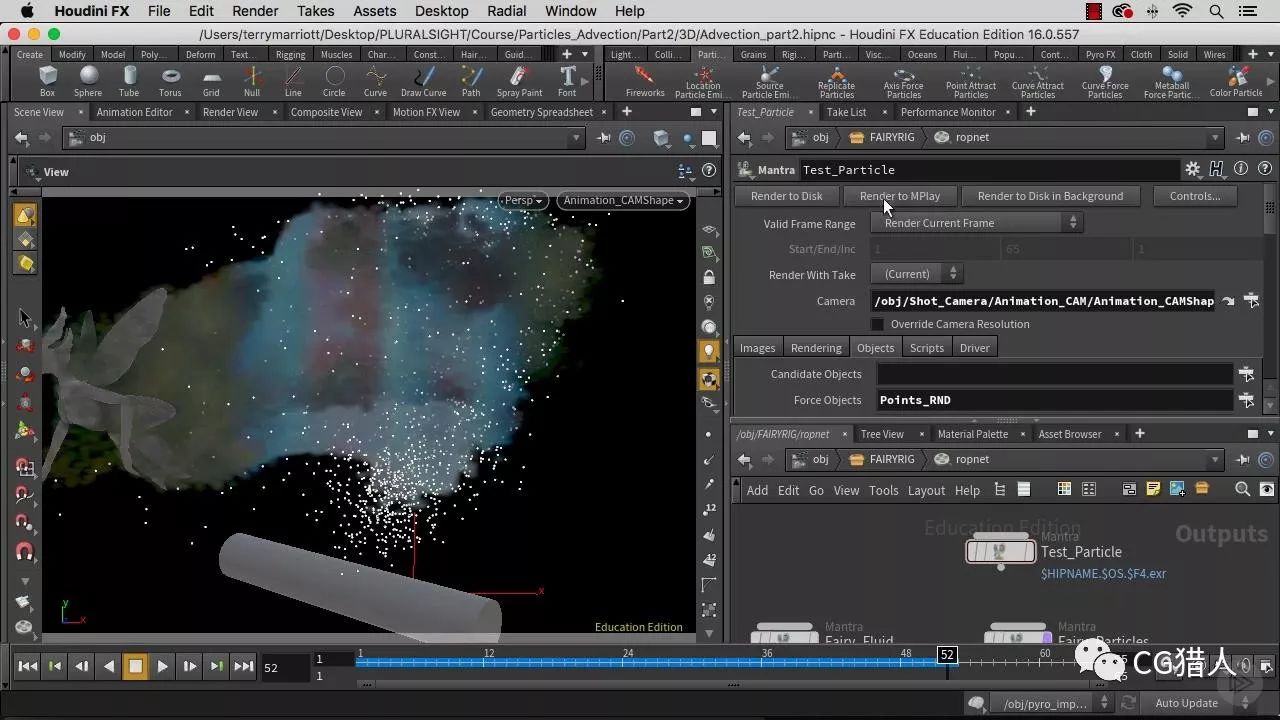
Task: Select the Font shelf tool
Action: 567,82
